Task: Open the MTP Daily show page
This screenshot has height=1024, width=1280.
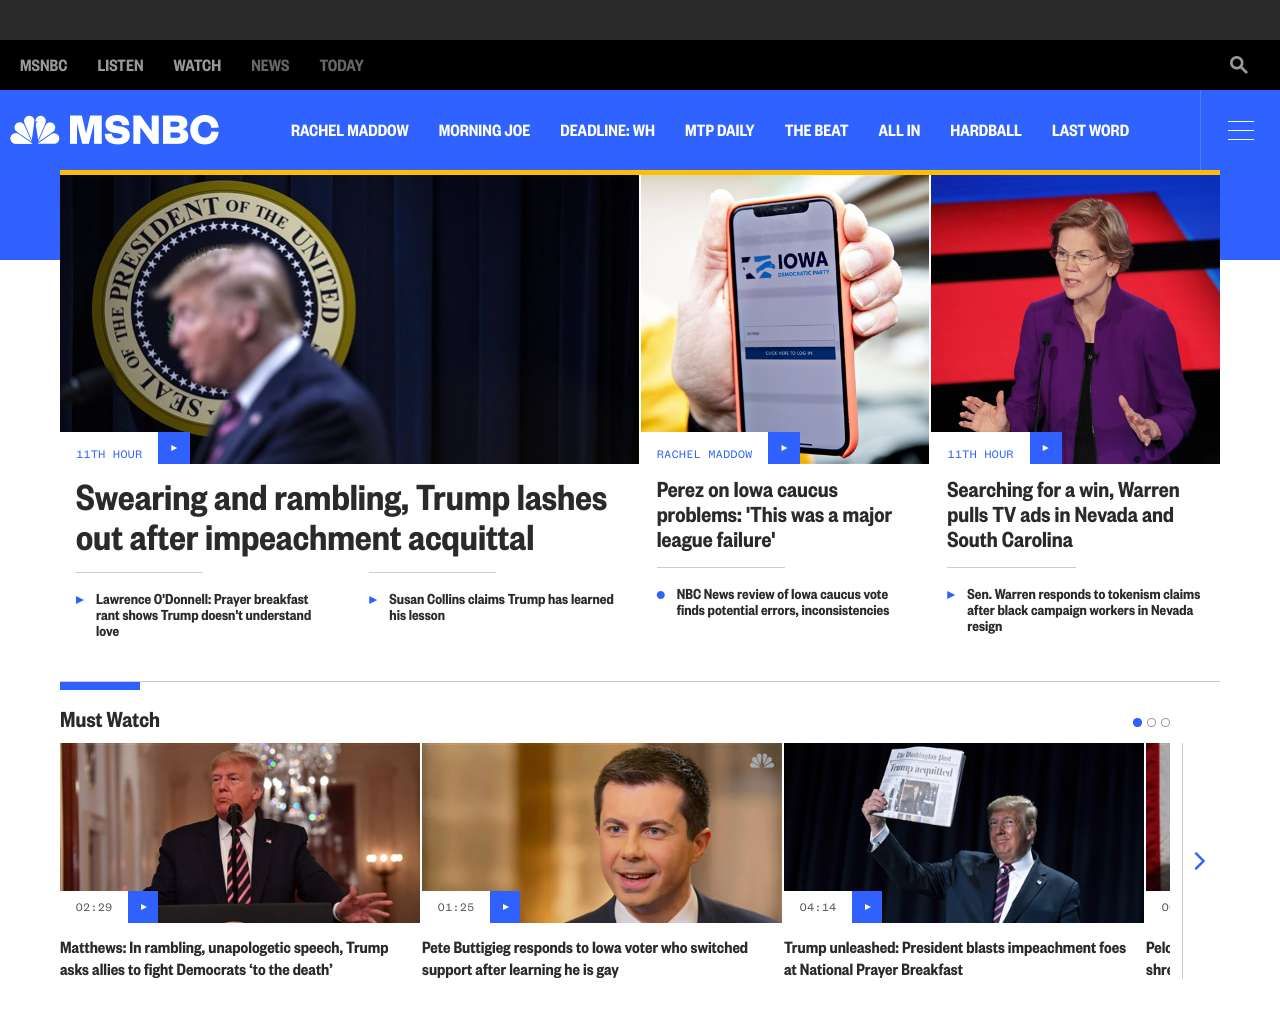Action: pos(720,131)
